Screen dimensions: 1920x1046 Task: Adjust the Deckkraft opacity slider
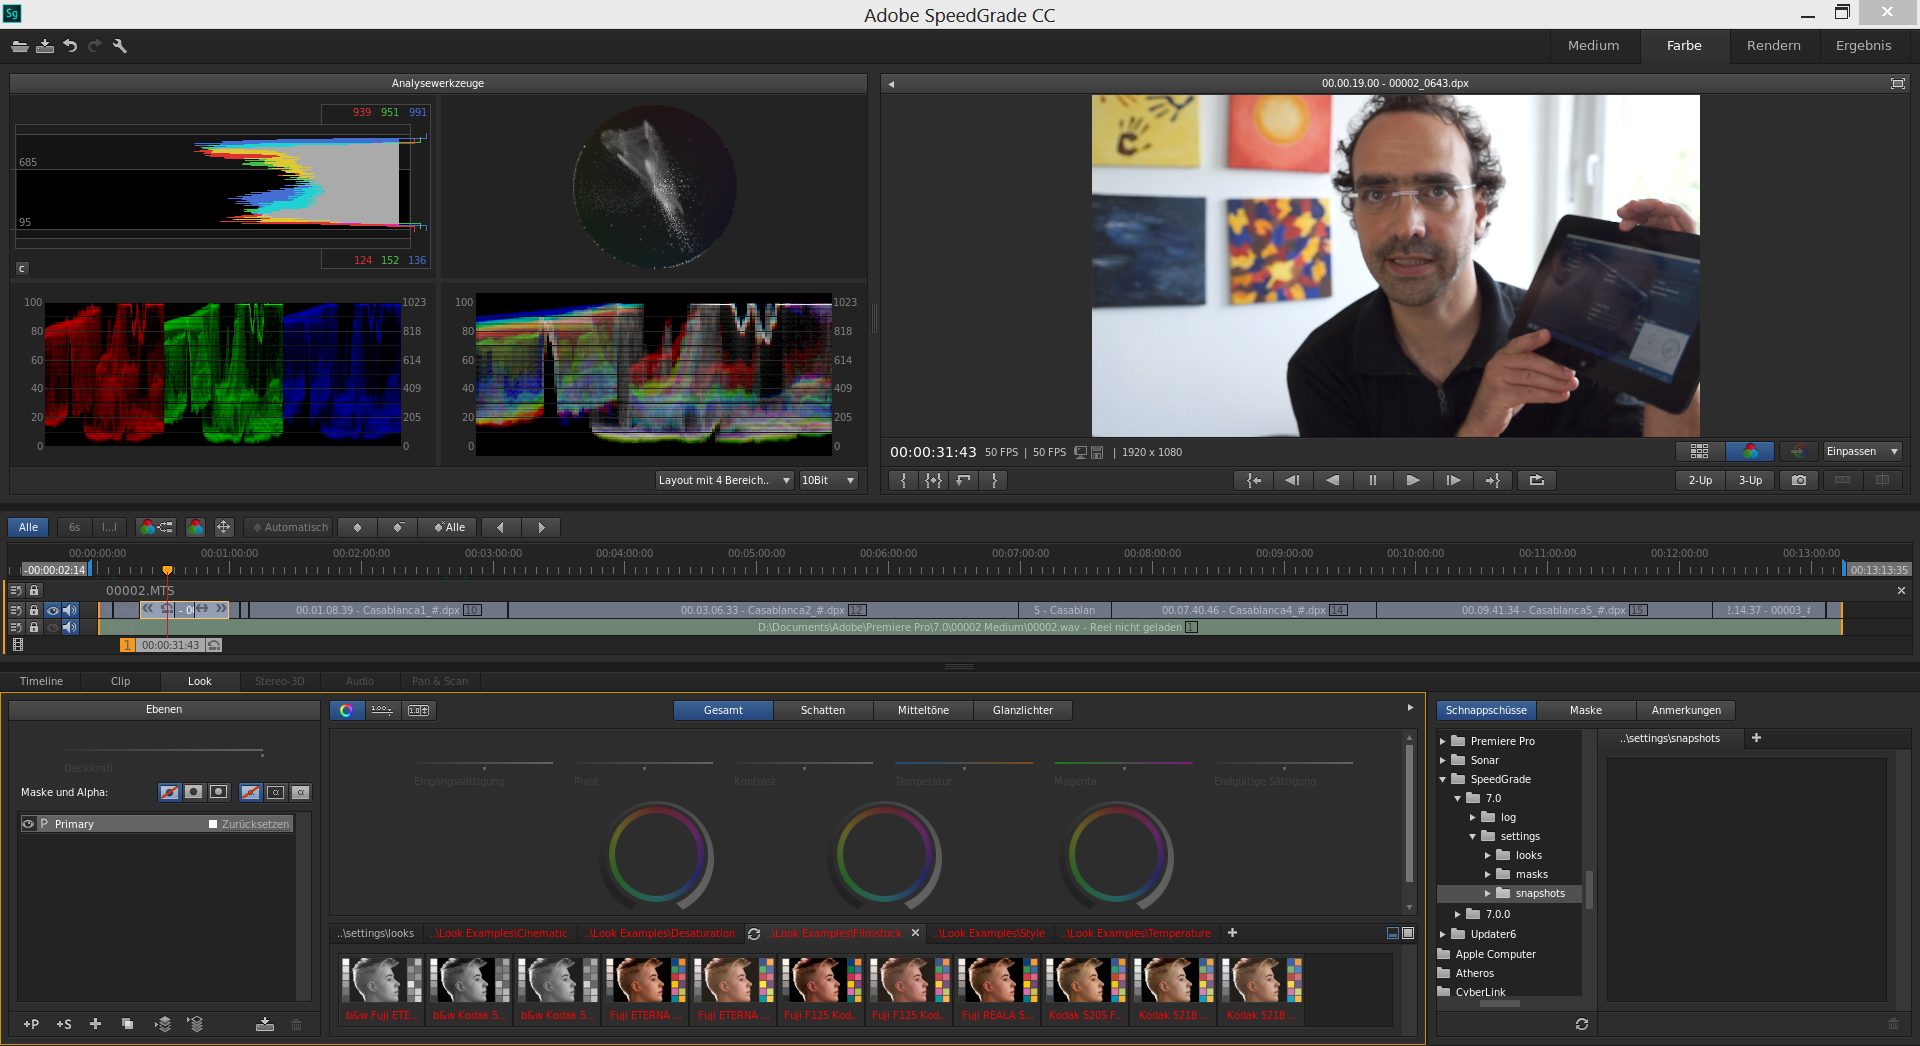pyautogui.click(x=164, y=751)
